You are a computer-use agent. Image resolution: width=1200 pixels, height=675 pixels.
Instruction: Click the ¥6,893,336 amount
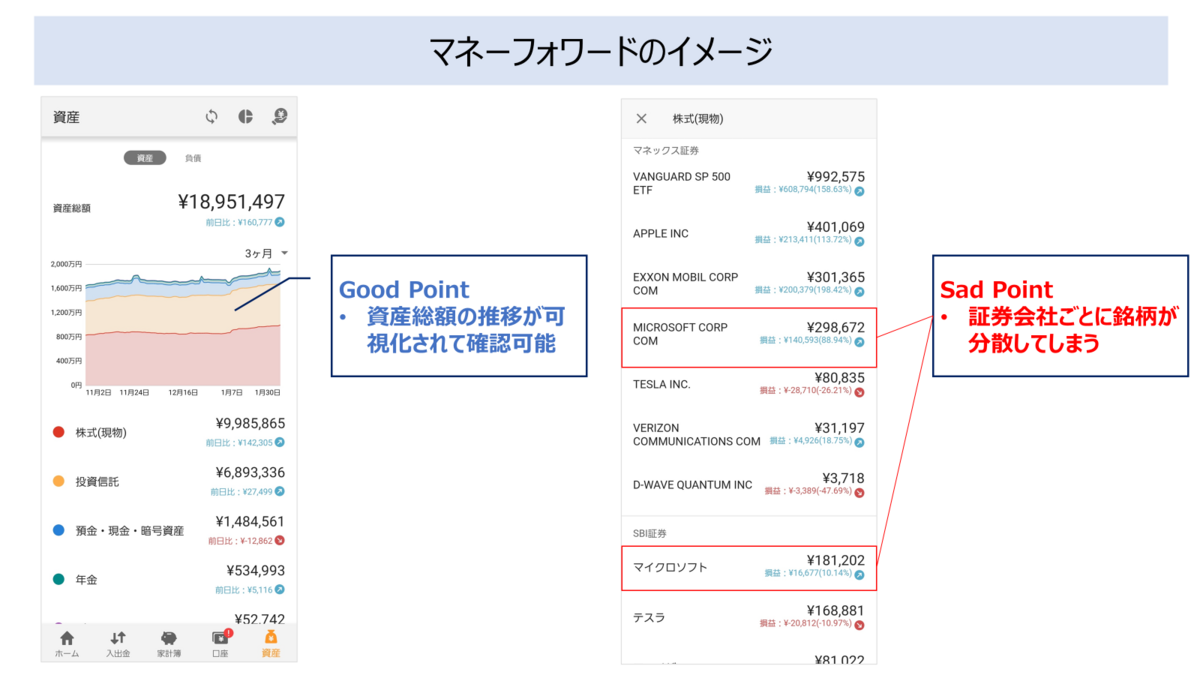click(x=250, y=473)
